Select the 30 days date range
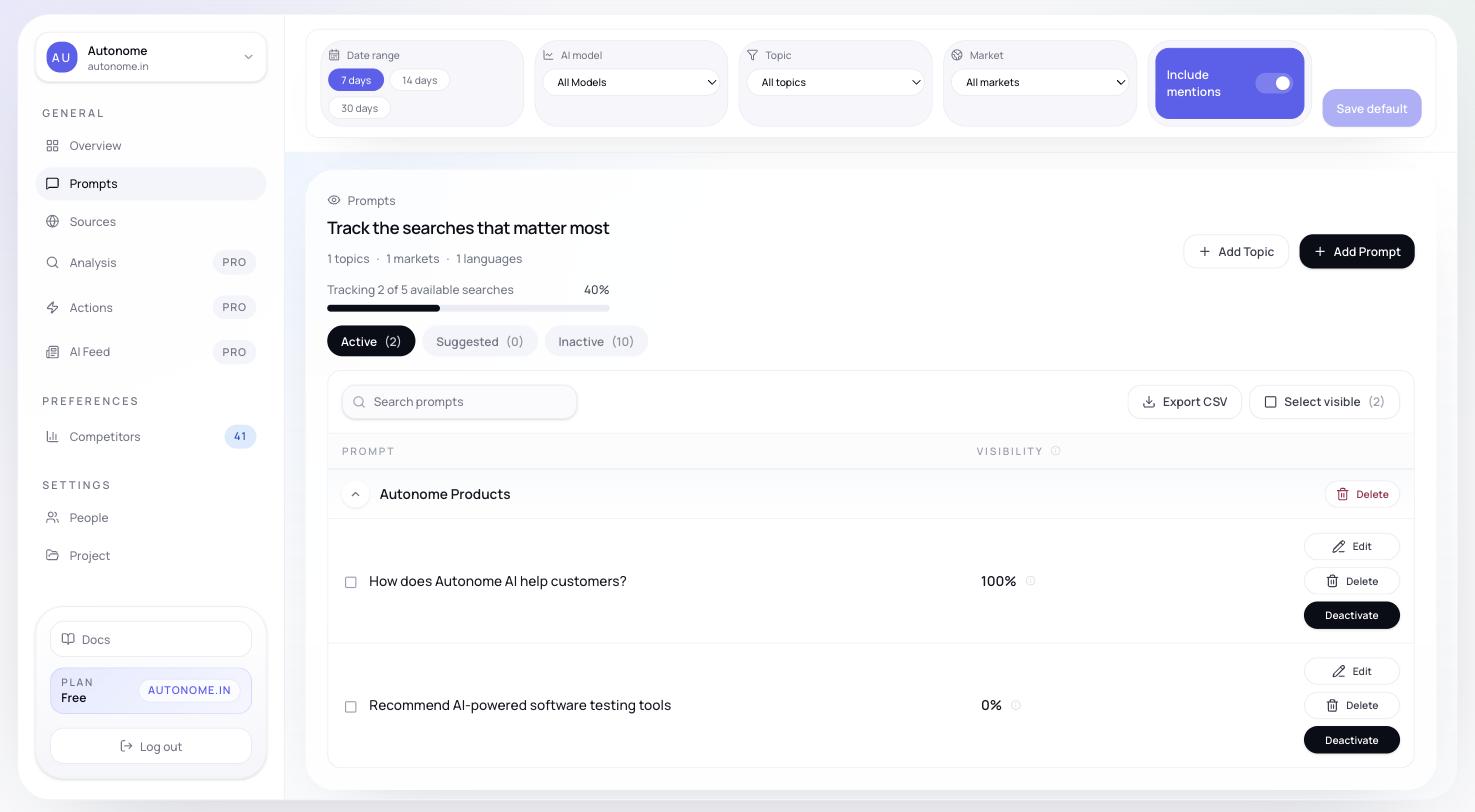Viewport: 1475px width, 812px height. point(359,108)
